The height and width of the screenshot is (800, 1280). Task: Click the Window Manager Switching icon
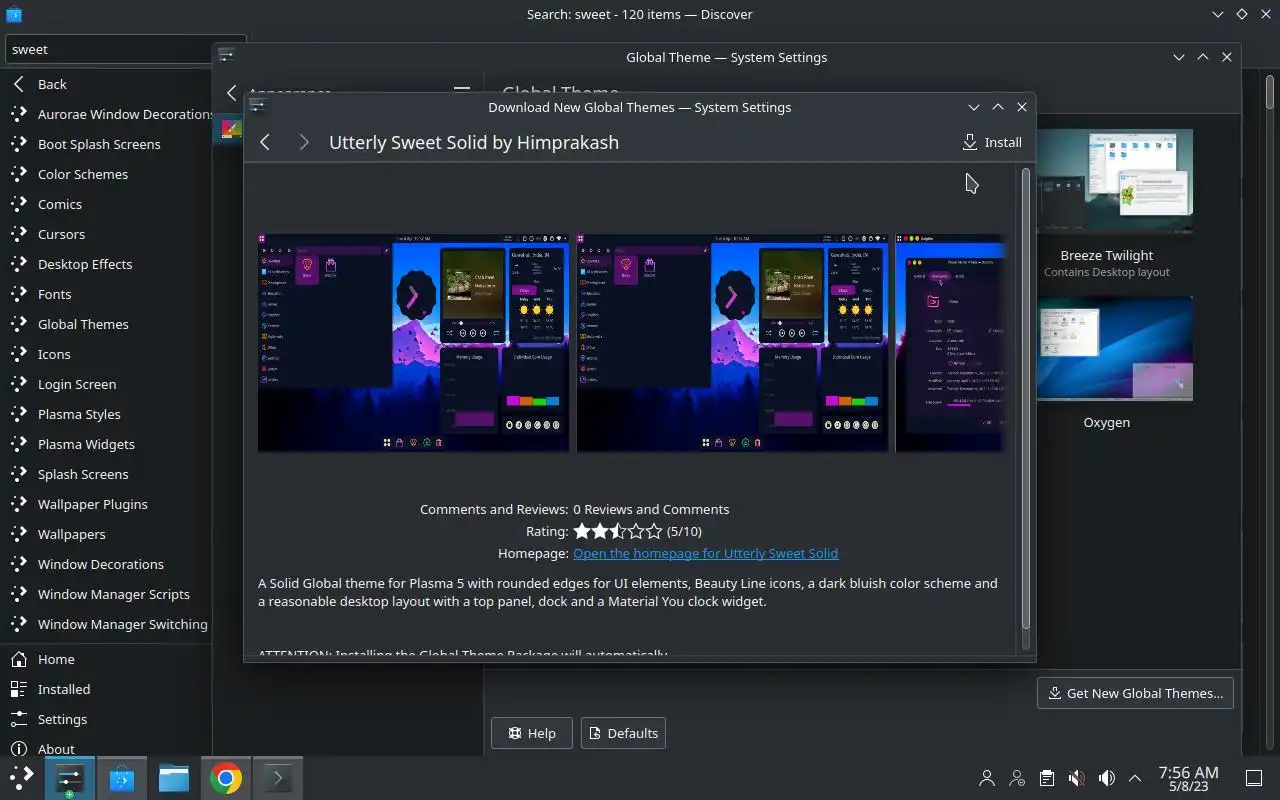coord(19,624)
